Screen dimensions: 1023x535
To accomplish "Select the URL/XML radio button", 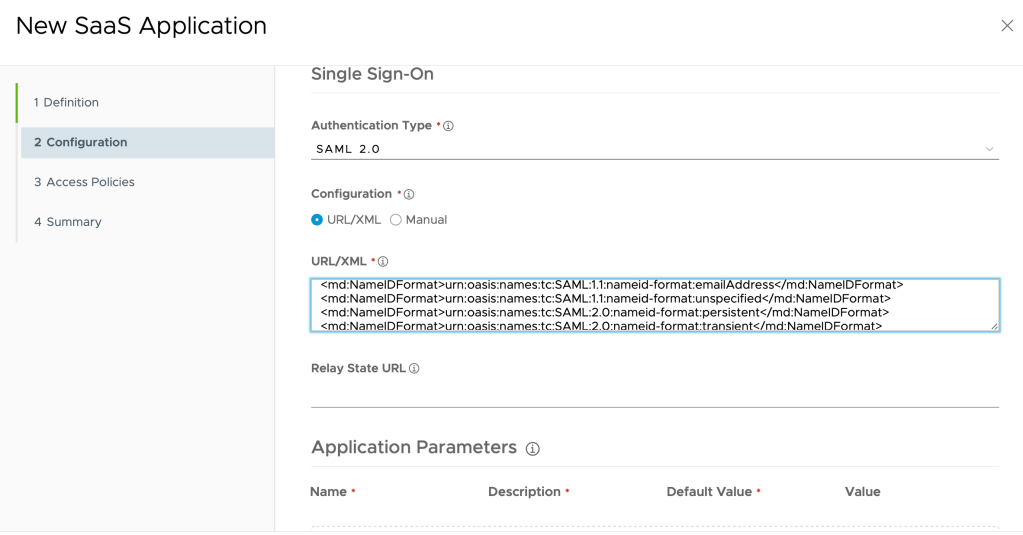I will 317,220.
